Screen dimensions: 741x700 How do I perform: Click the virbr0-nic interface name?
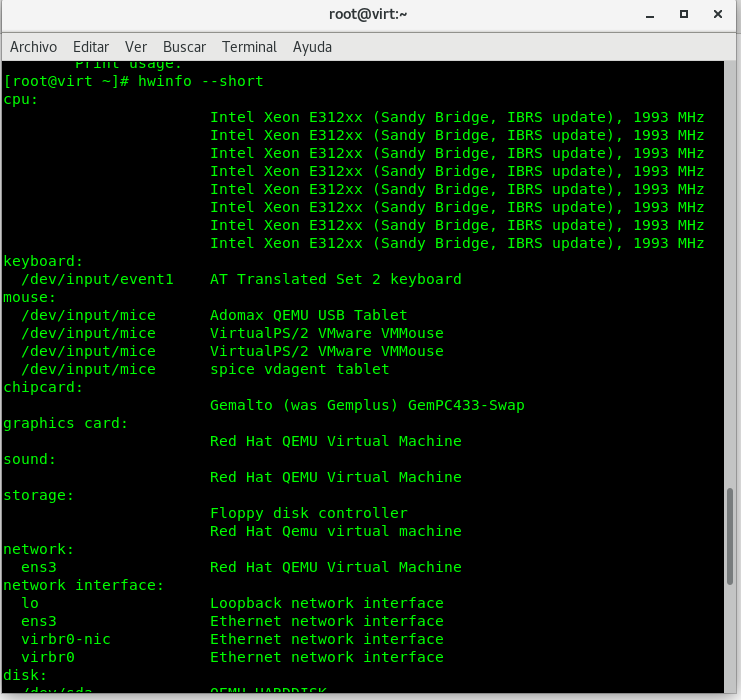[65, 639]
